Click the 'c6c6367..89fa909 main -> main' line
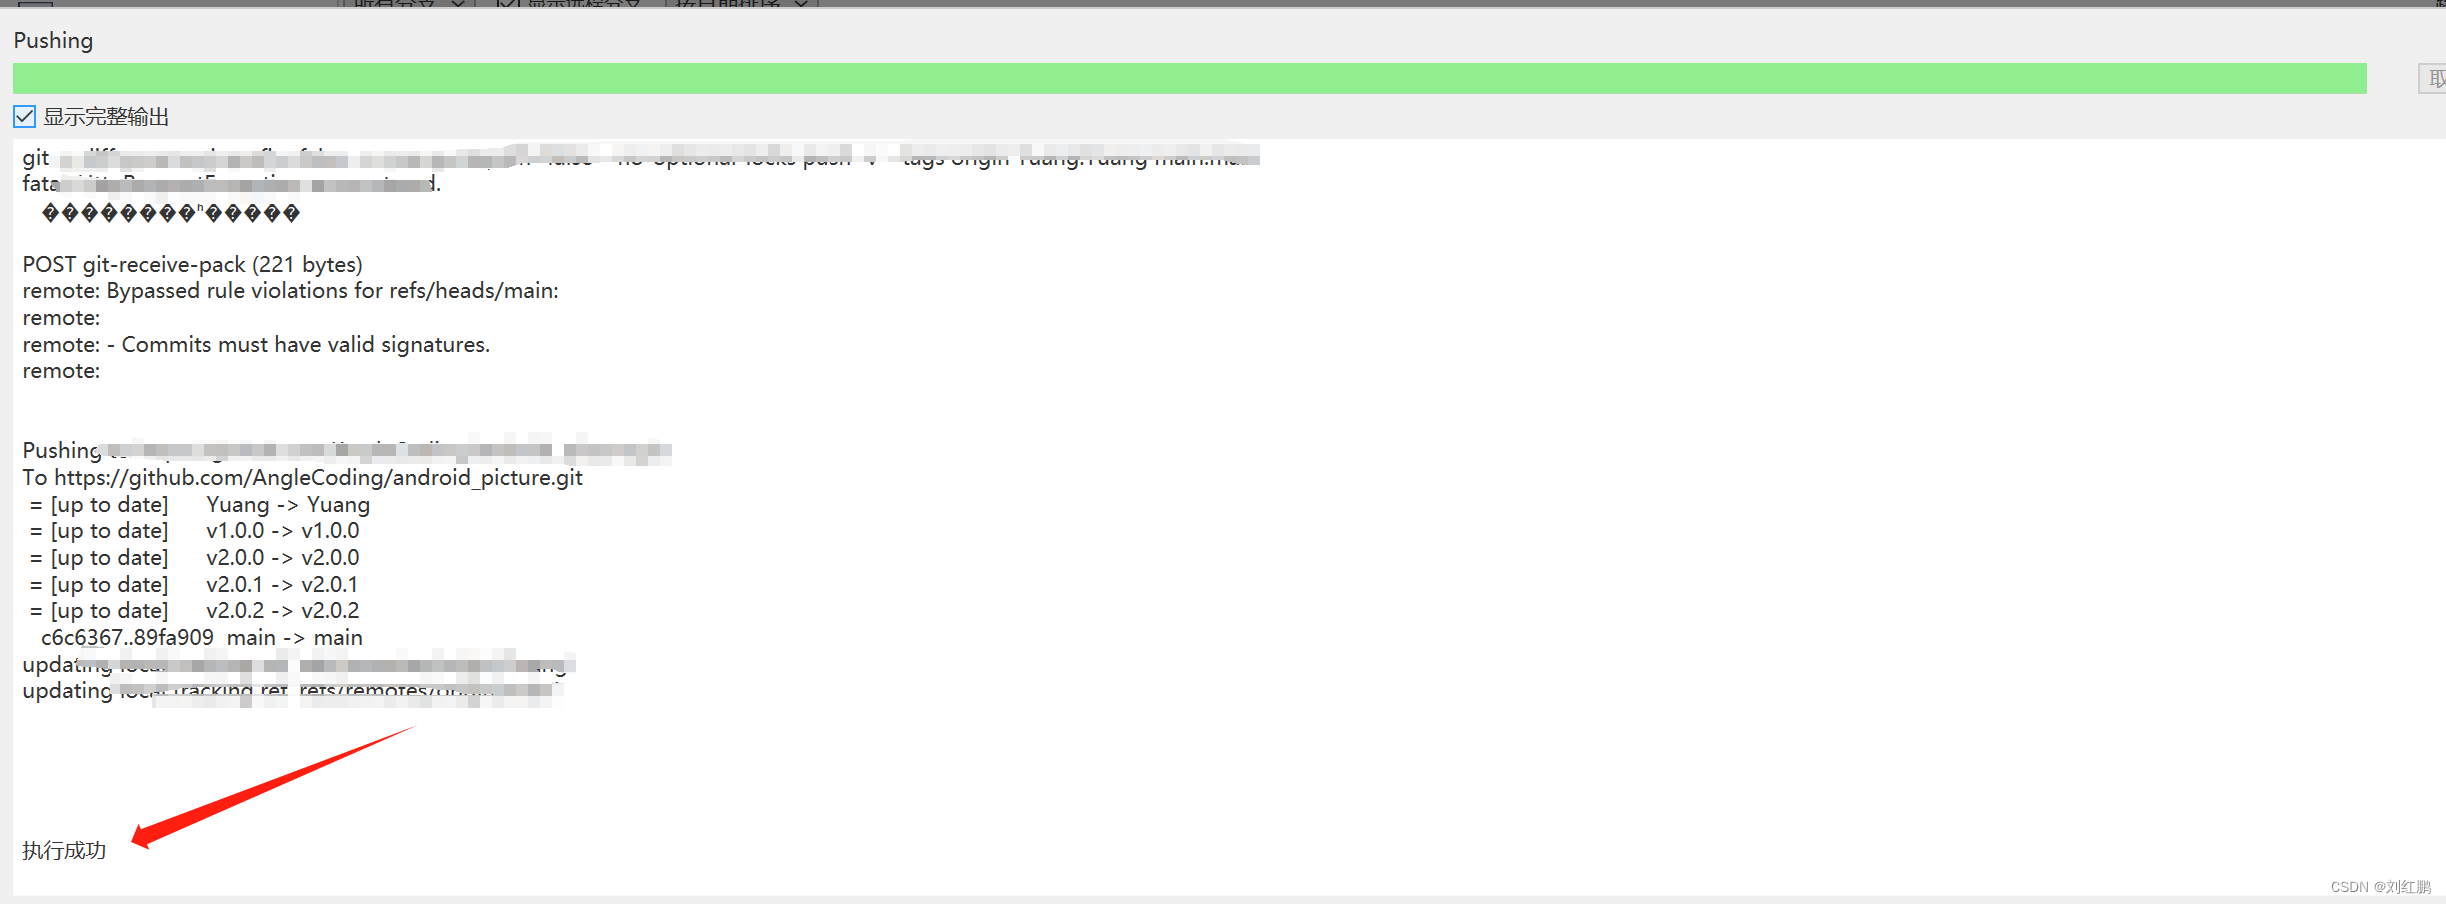2446x904 pixels. point(202,638)
